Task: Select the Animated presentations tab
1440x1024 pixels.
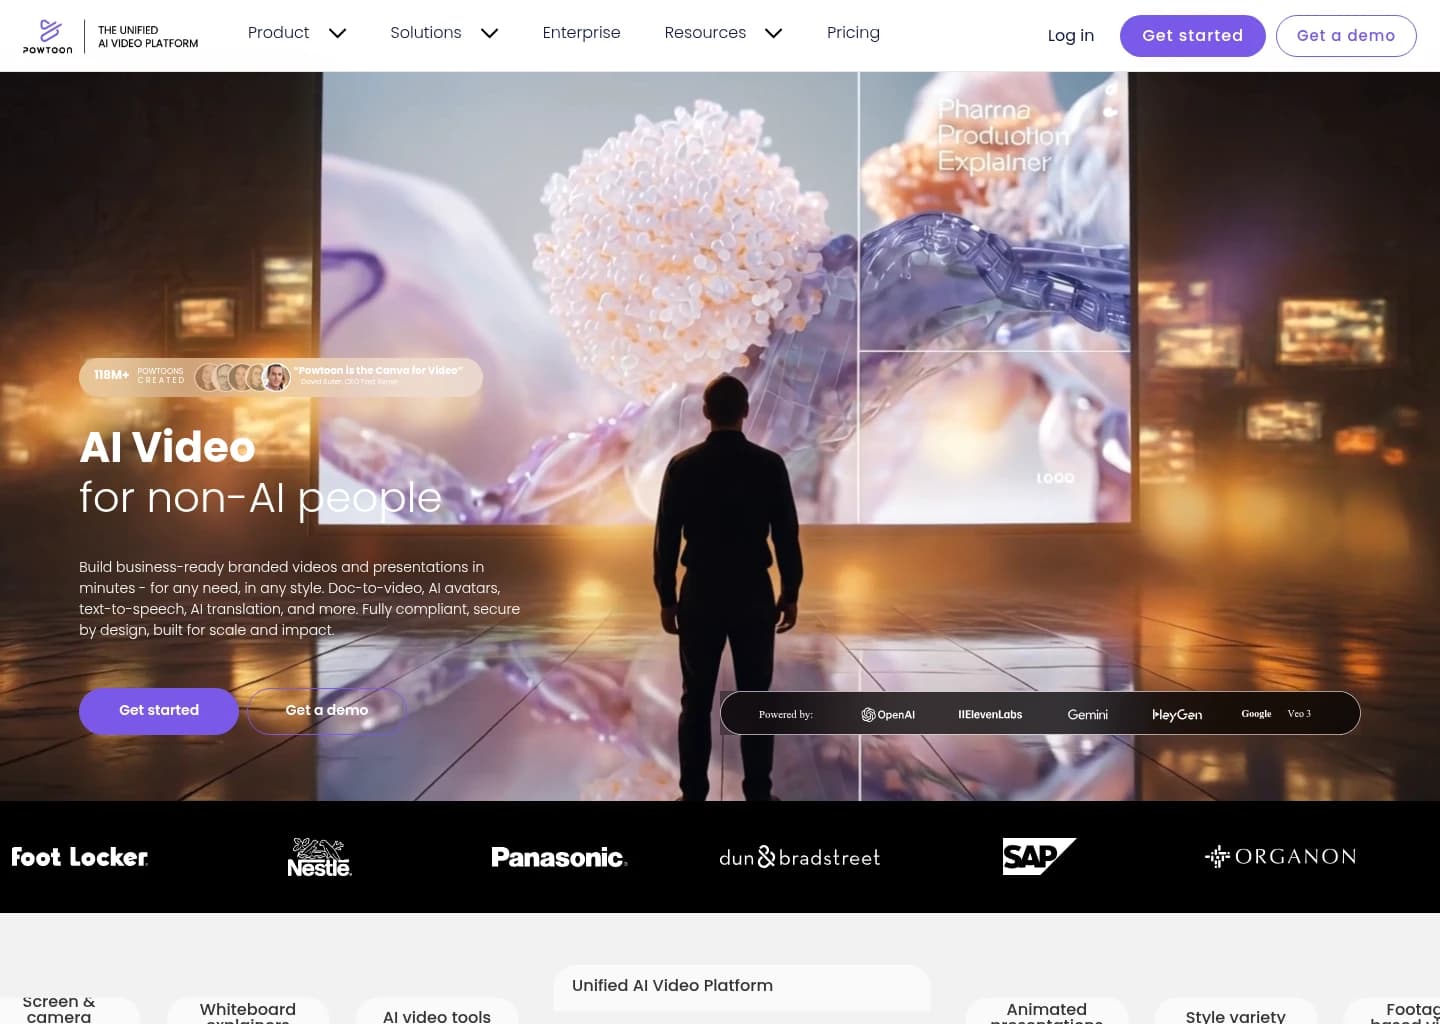Action: tap(1046, 1011)
